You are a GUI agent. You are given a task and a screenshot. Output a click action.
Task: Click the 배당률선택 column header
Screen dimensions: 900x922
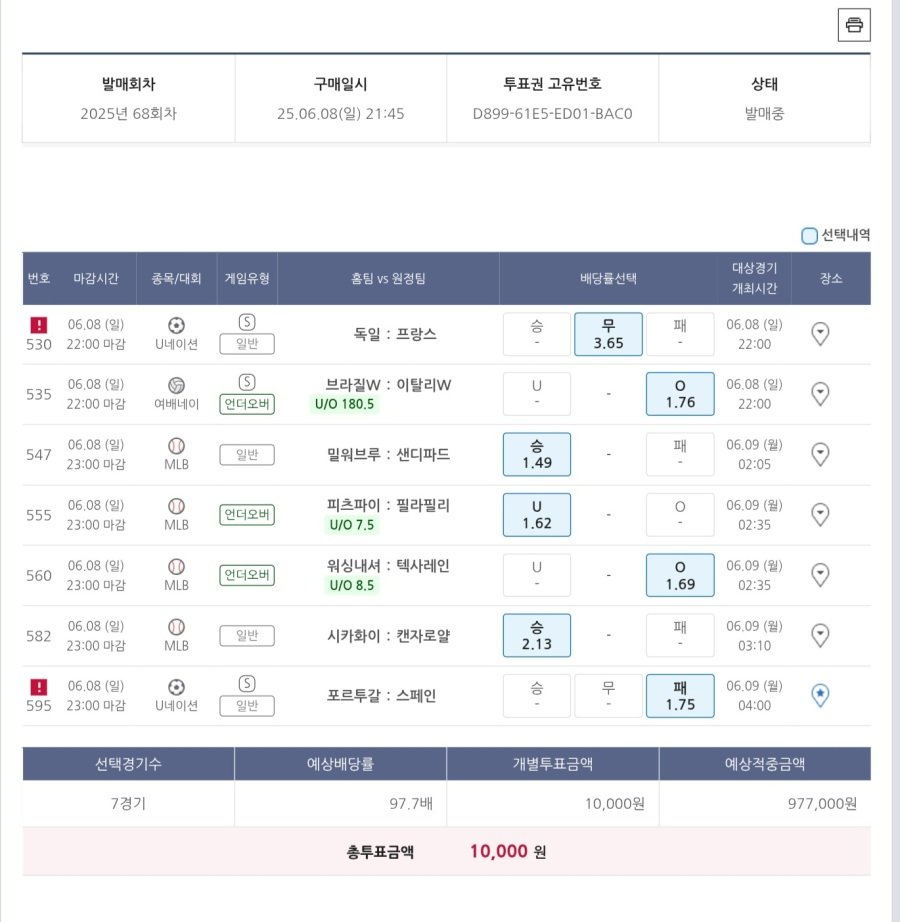point(608,279)
